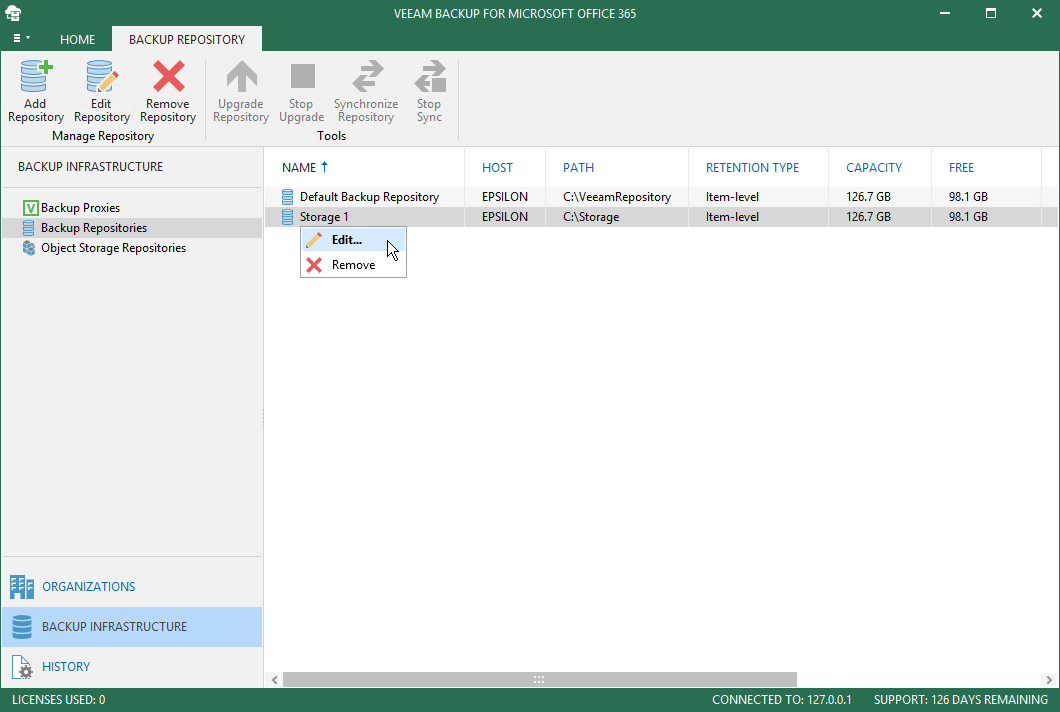The width and height of the screenshot is (1060, 712).
Task: Sort by the FREE column header
Action: [961, 168]
